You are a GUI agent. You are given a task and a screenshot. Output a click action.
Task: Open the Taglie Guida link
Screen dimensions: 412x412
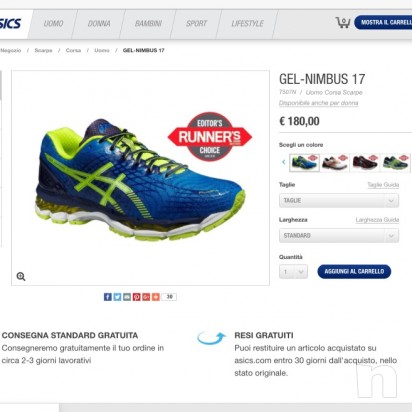(x=383, y=185)
